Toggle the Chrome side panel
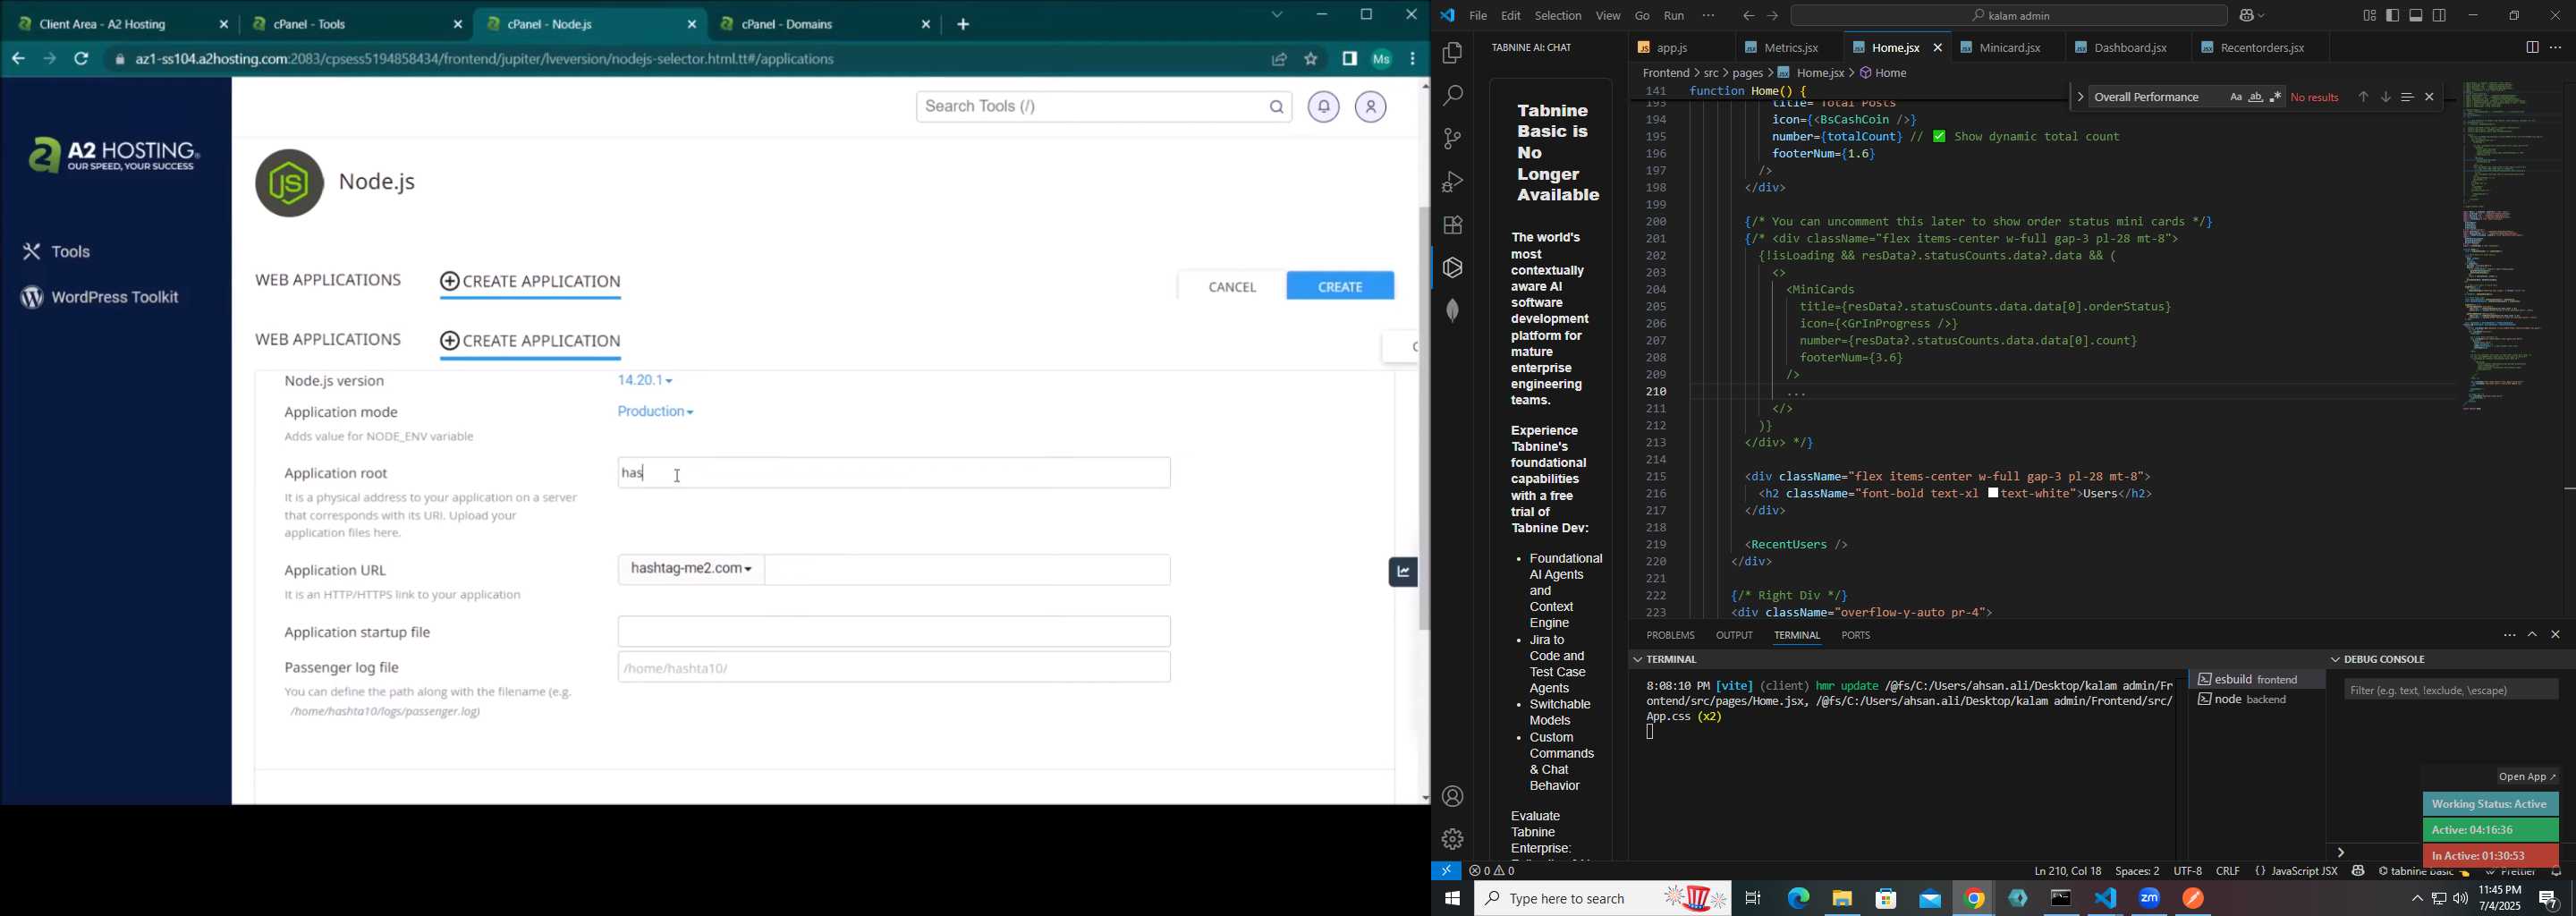Image resolution: width=2576 pixels, height=916 pixels. (x=1349, y=59)
